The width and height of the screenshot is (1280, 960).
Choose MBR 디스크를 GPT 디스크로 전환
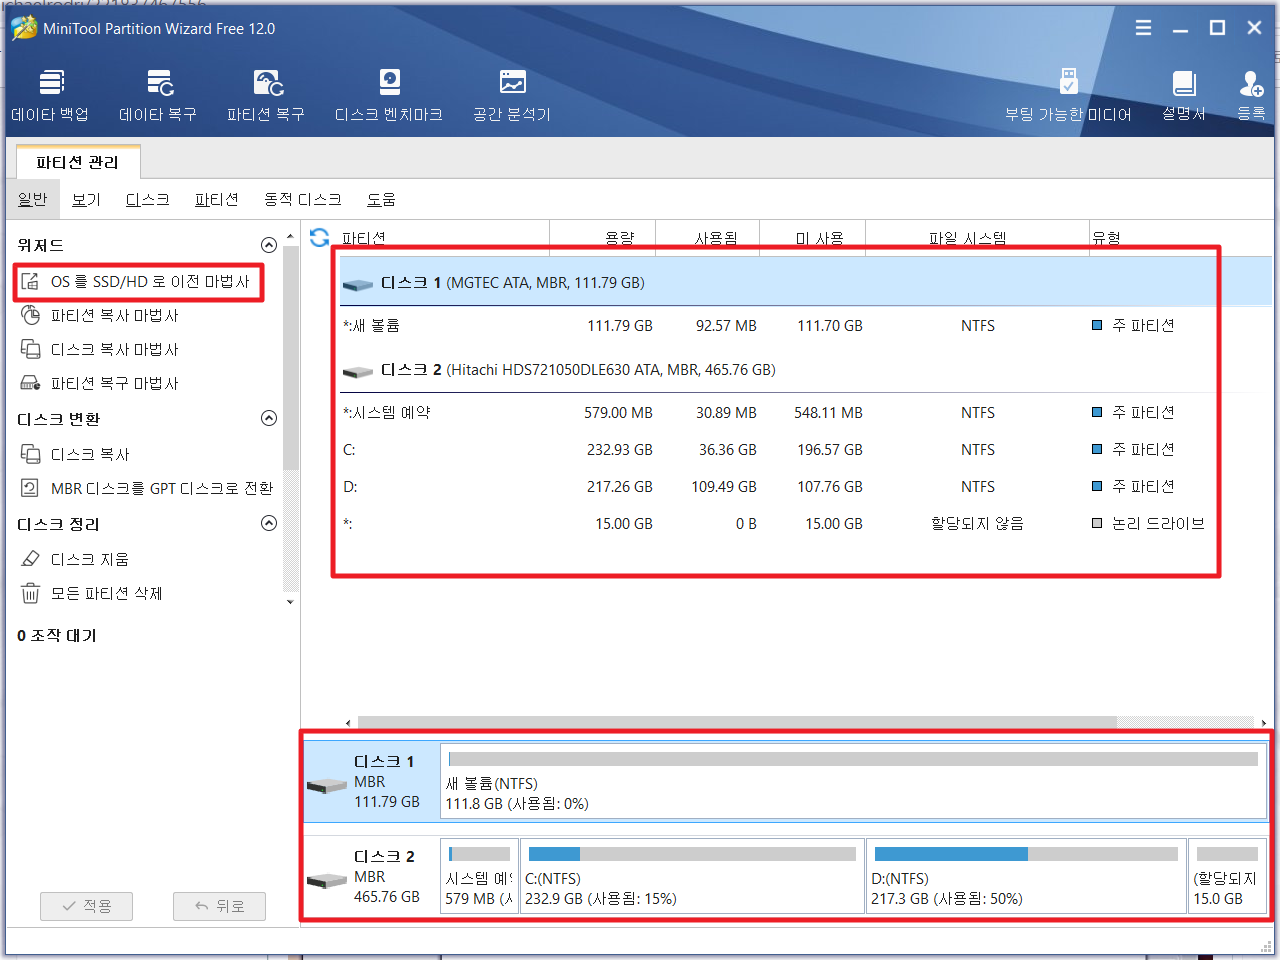point(147,489)
